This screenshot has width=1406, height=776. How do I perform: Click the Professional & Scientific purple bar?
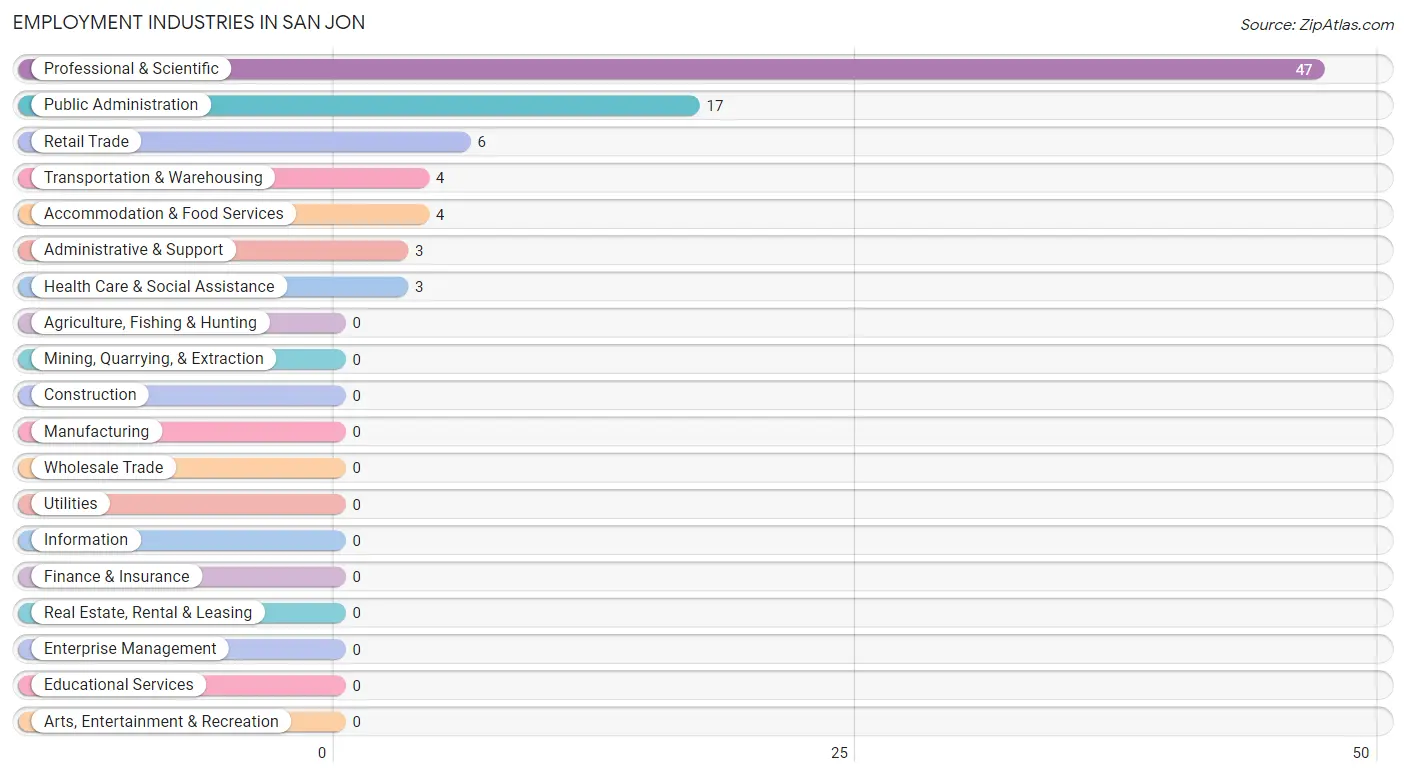click(x=671, y=69)
